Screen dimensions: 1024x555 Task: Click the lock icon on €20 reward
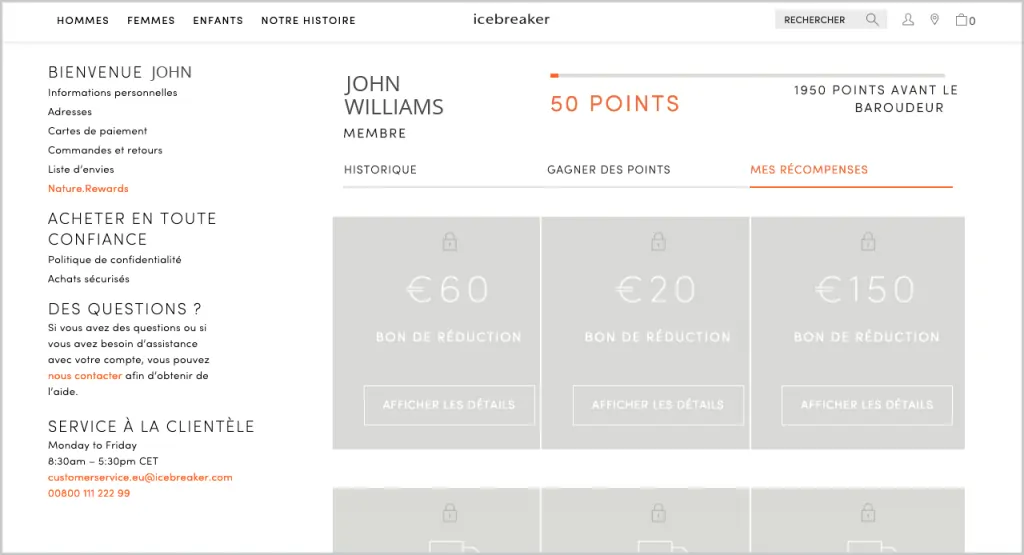[658, 241]
